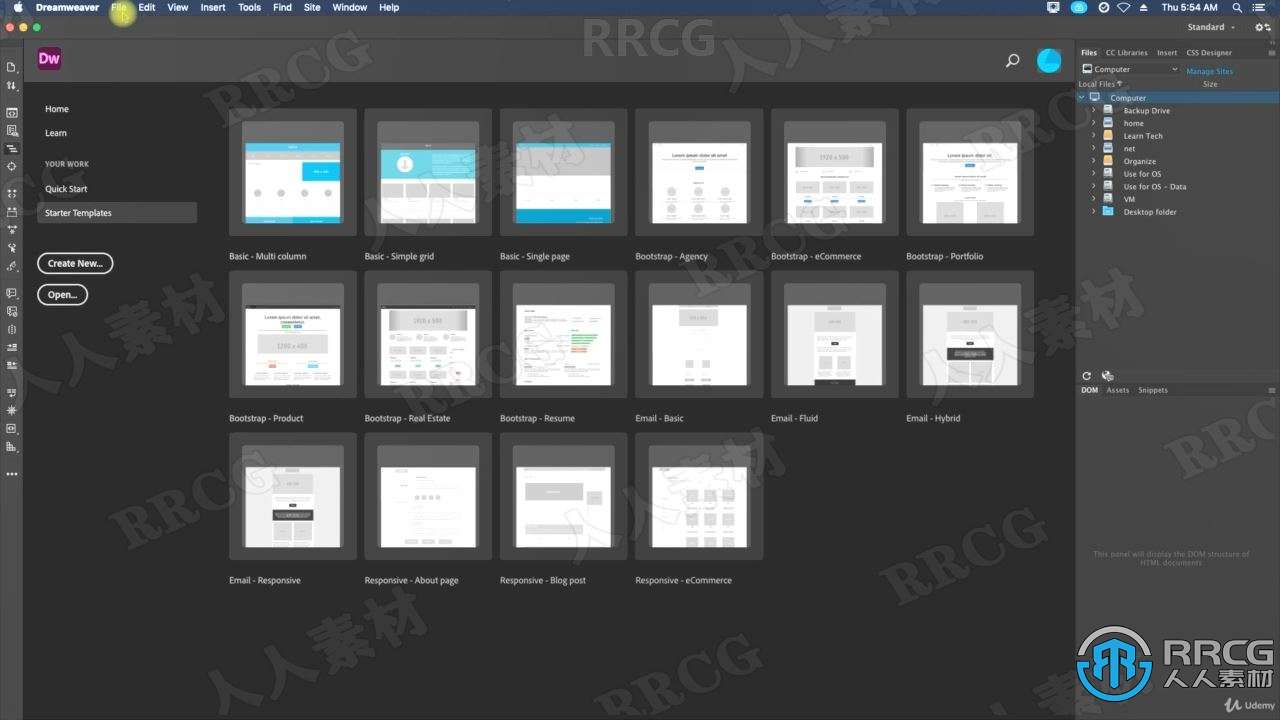Open macOS Spotlight search icon
1280x720 pixels.
[1237, 7]
